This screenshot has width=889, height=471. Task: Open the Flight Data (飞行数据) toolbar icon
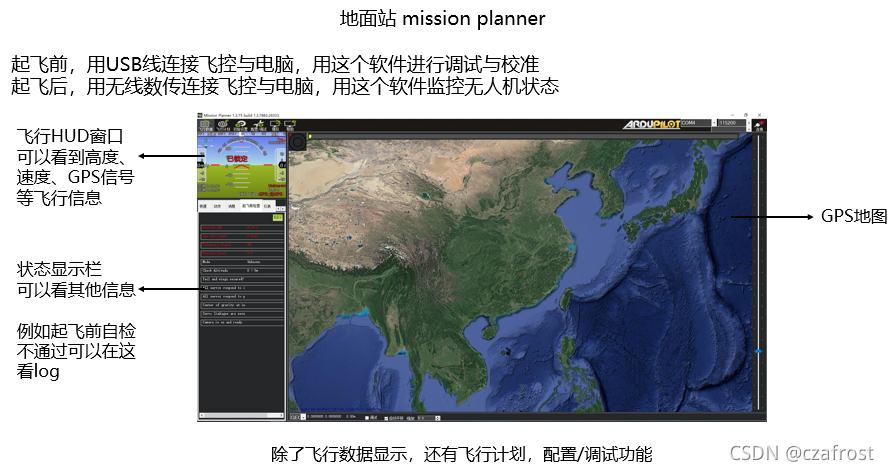(205, 125)
